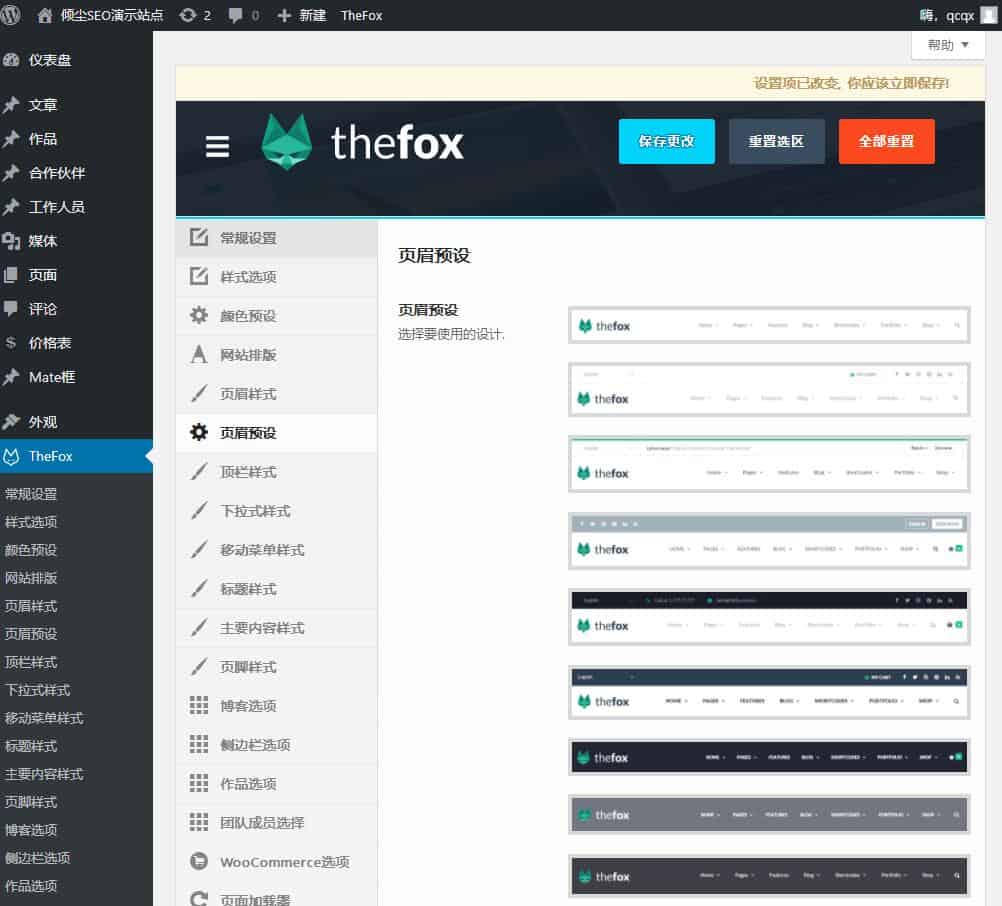Click the fox icon next to TheFox menu
Screen dimensions: 1002x906
[11, 456]
